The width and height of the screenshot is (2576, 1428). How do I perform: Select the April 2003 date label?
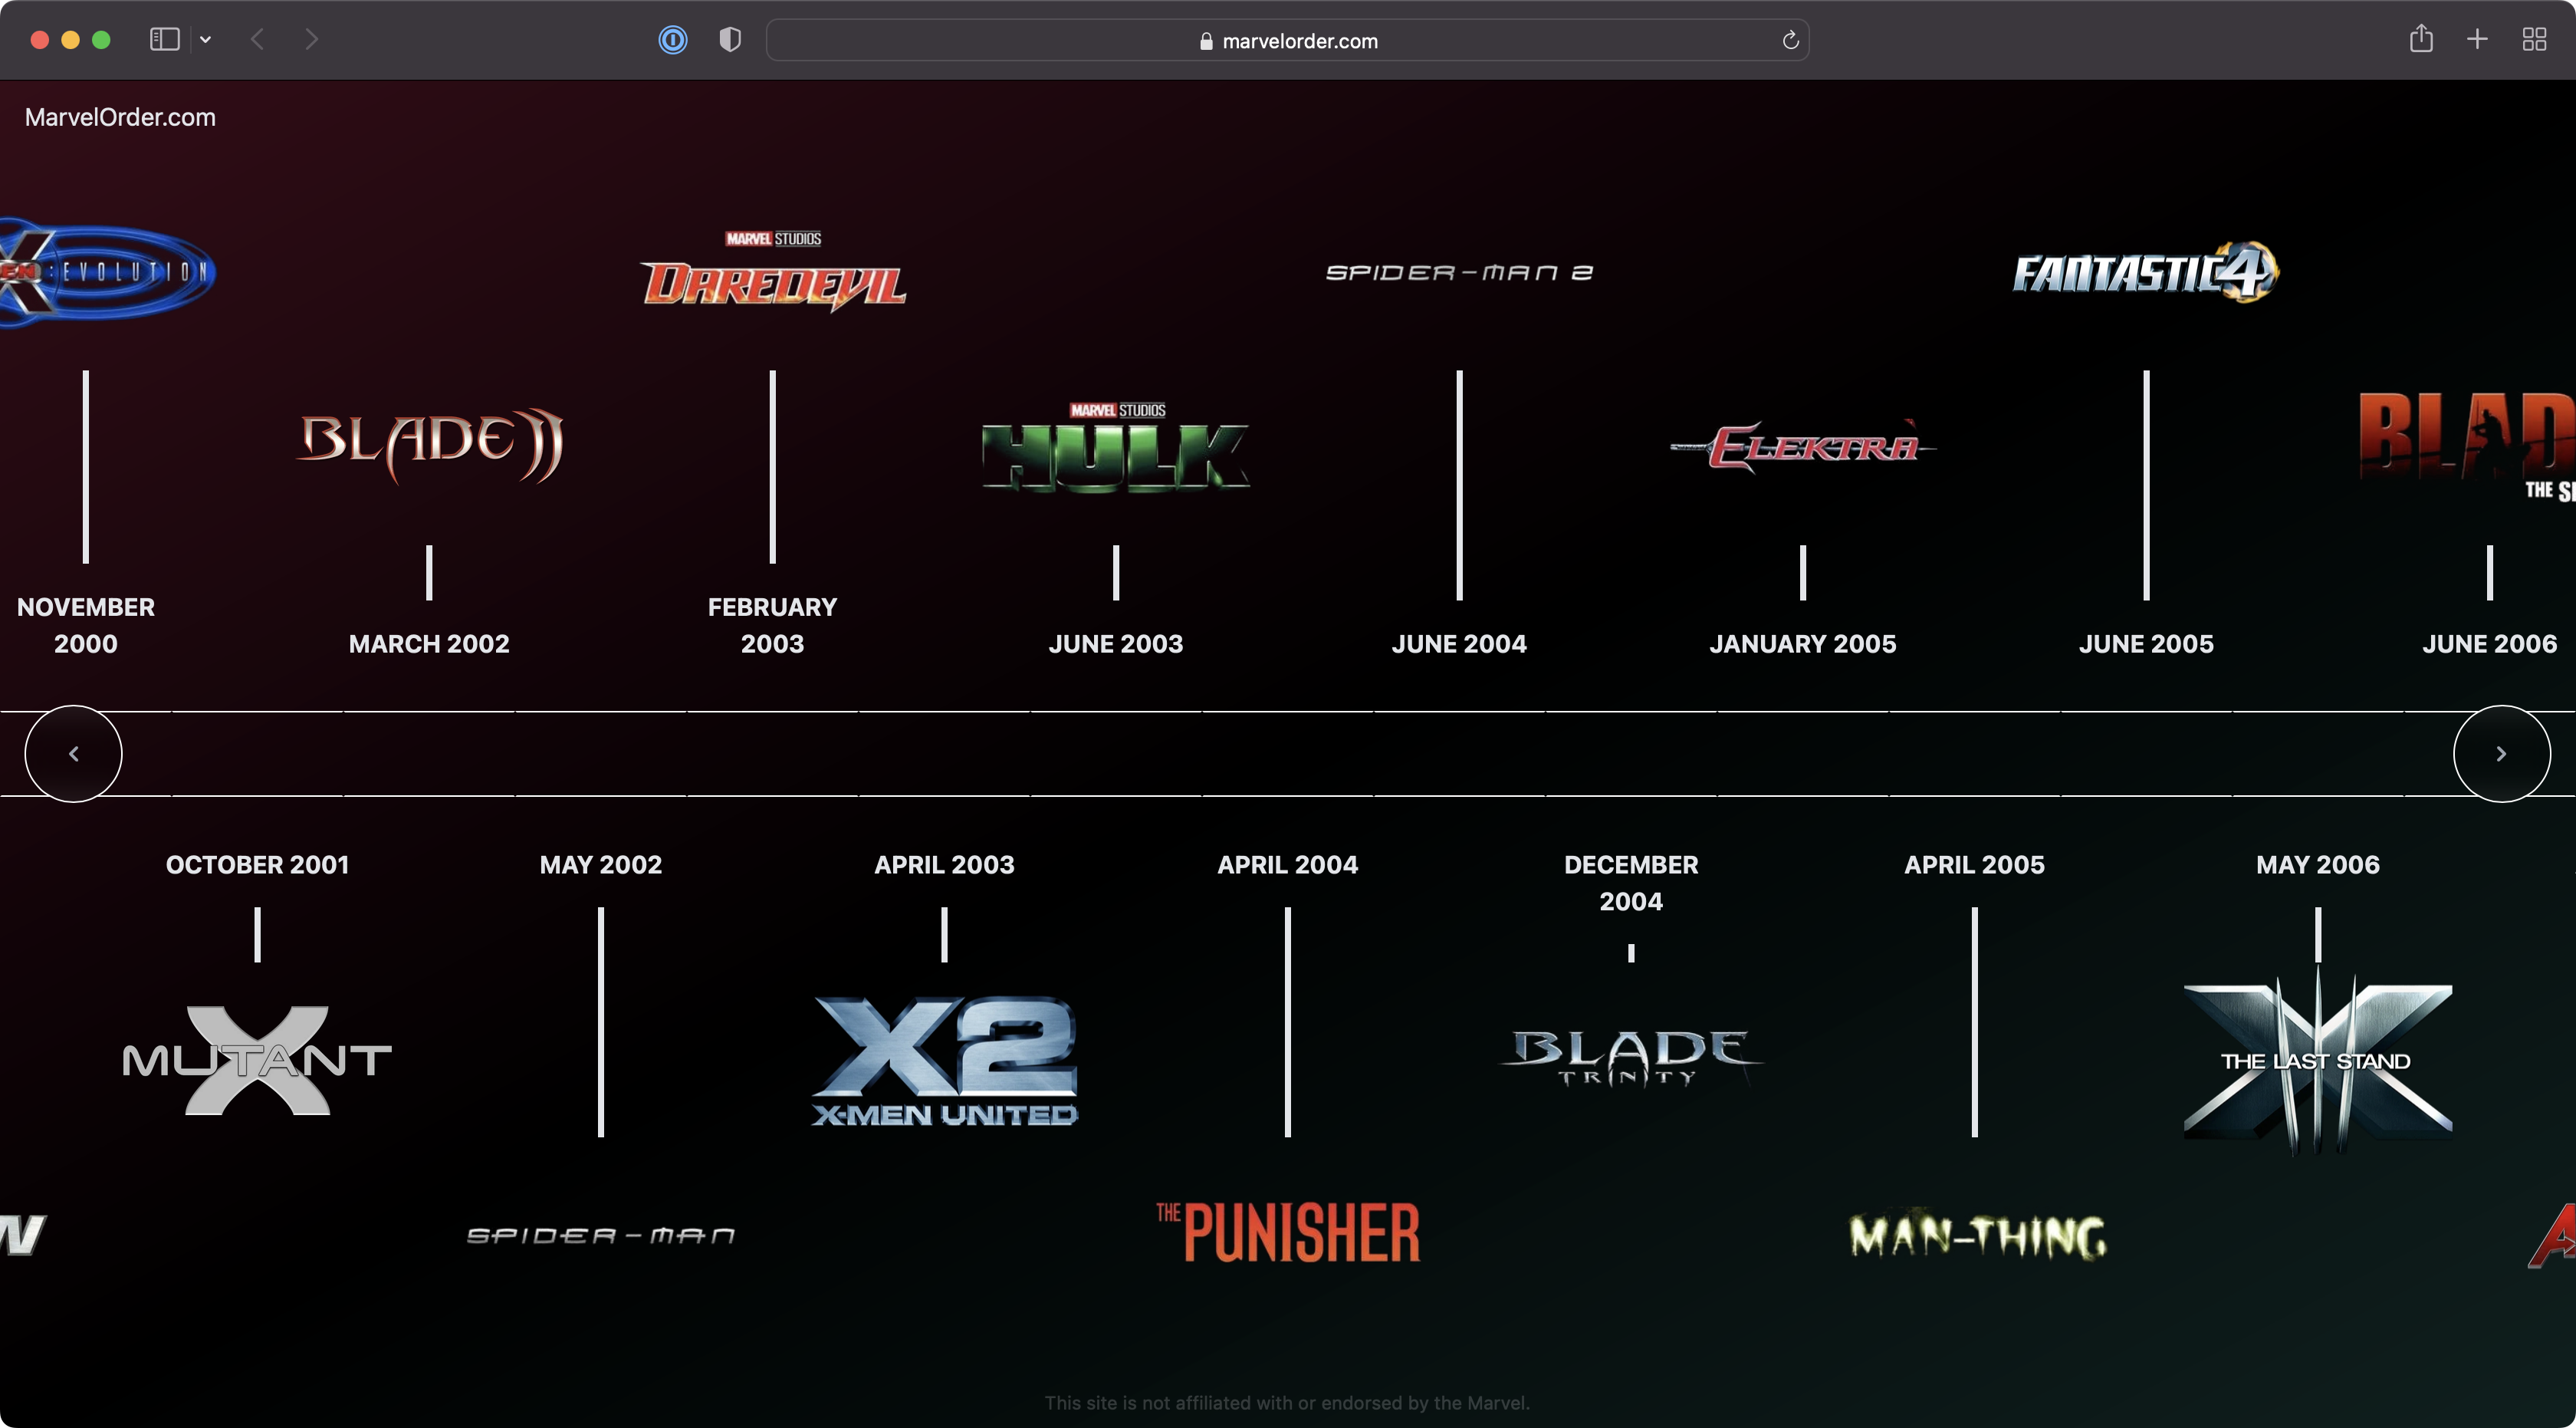(944, 865)
